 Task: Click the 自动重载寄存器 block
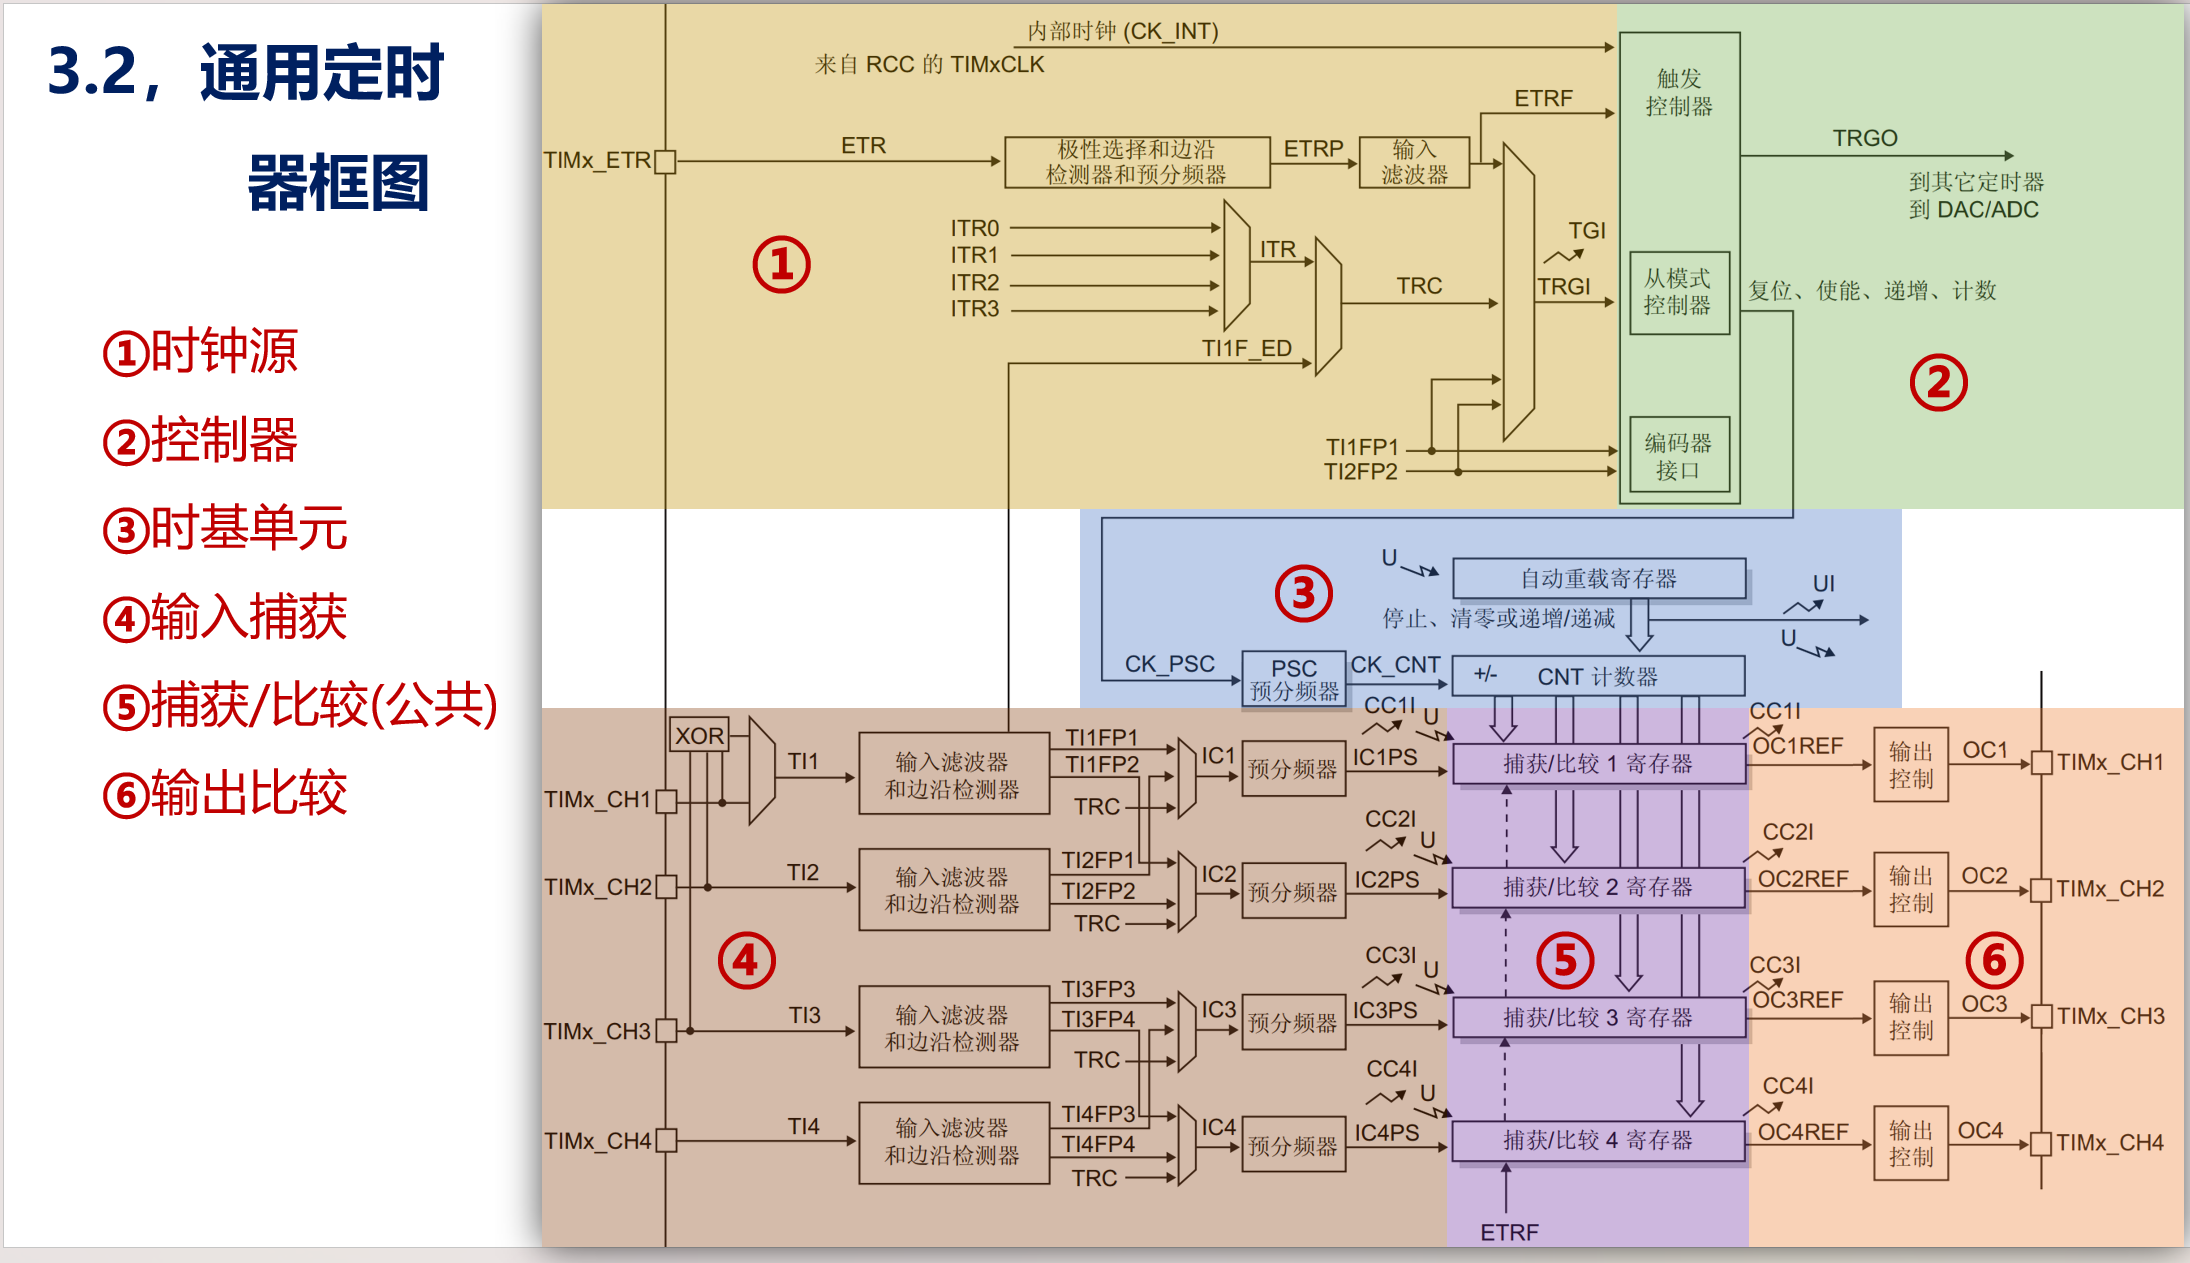1599,578
